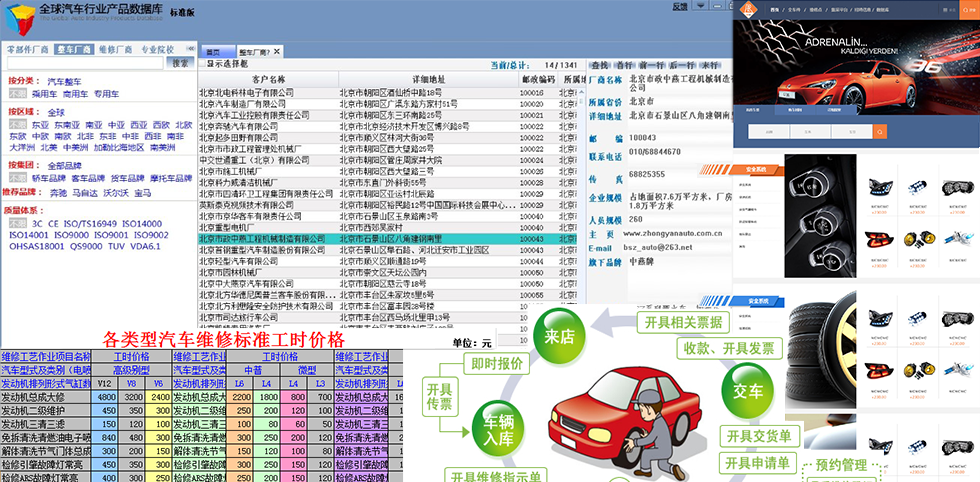This screenshot has width=980, height=482.
Task: Click the green 交车 circle in the diagram
Action: [748, 391]
